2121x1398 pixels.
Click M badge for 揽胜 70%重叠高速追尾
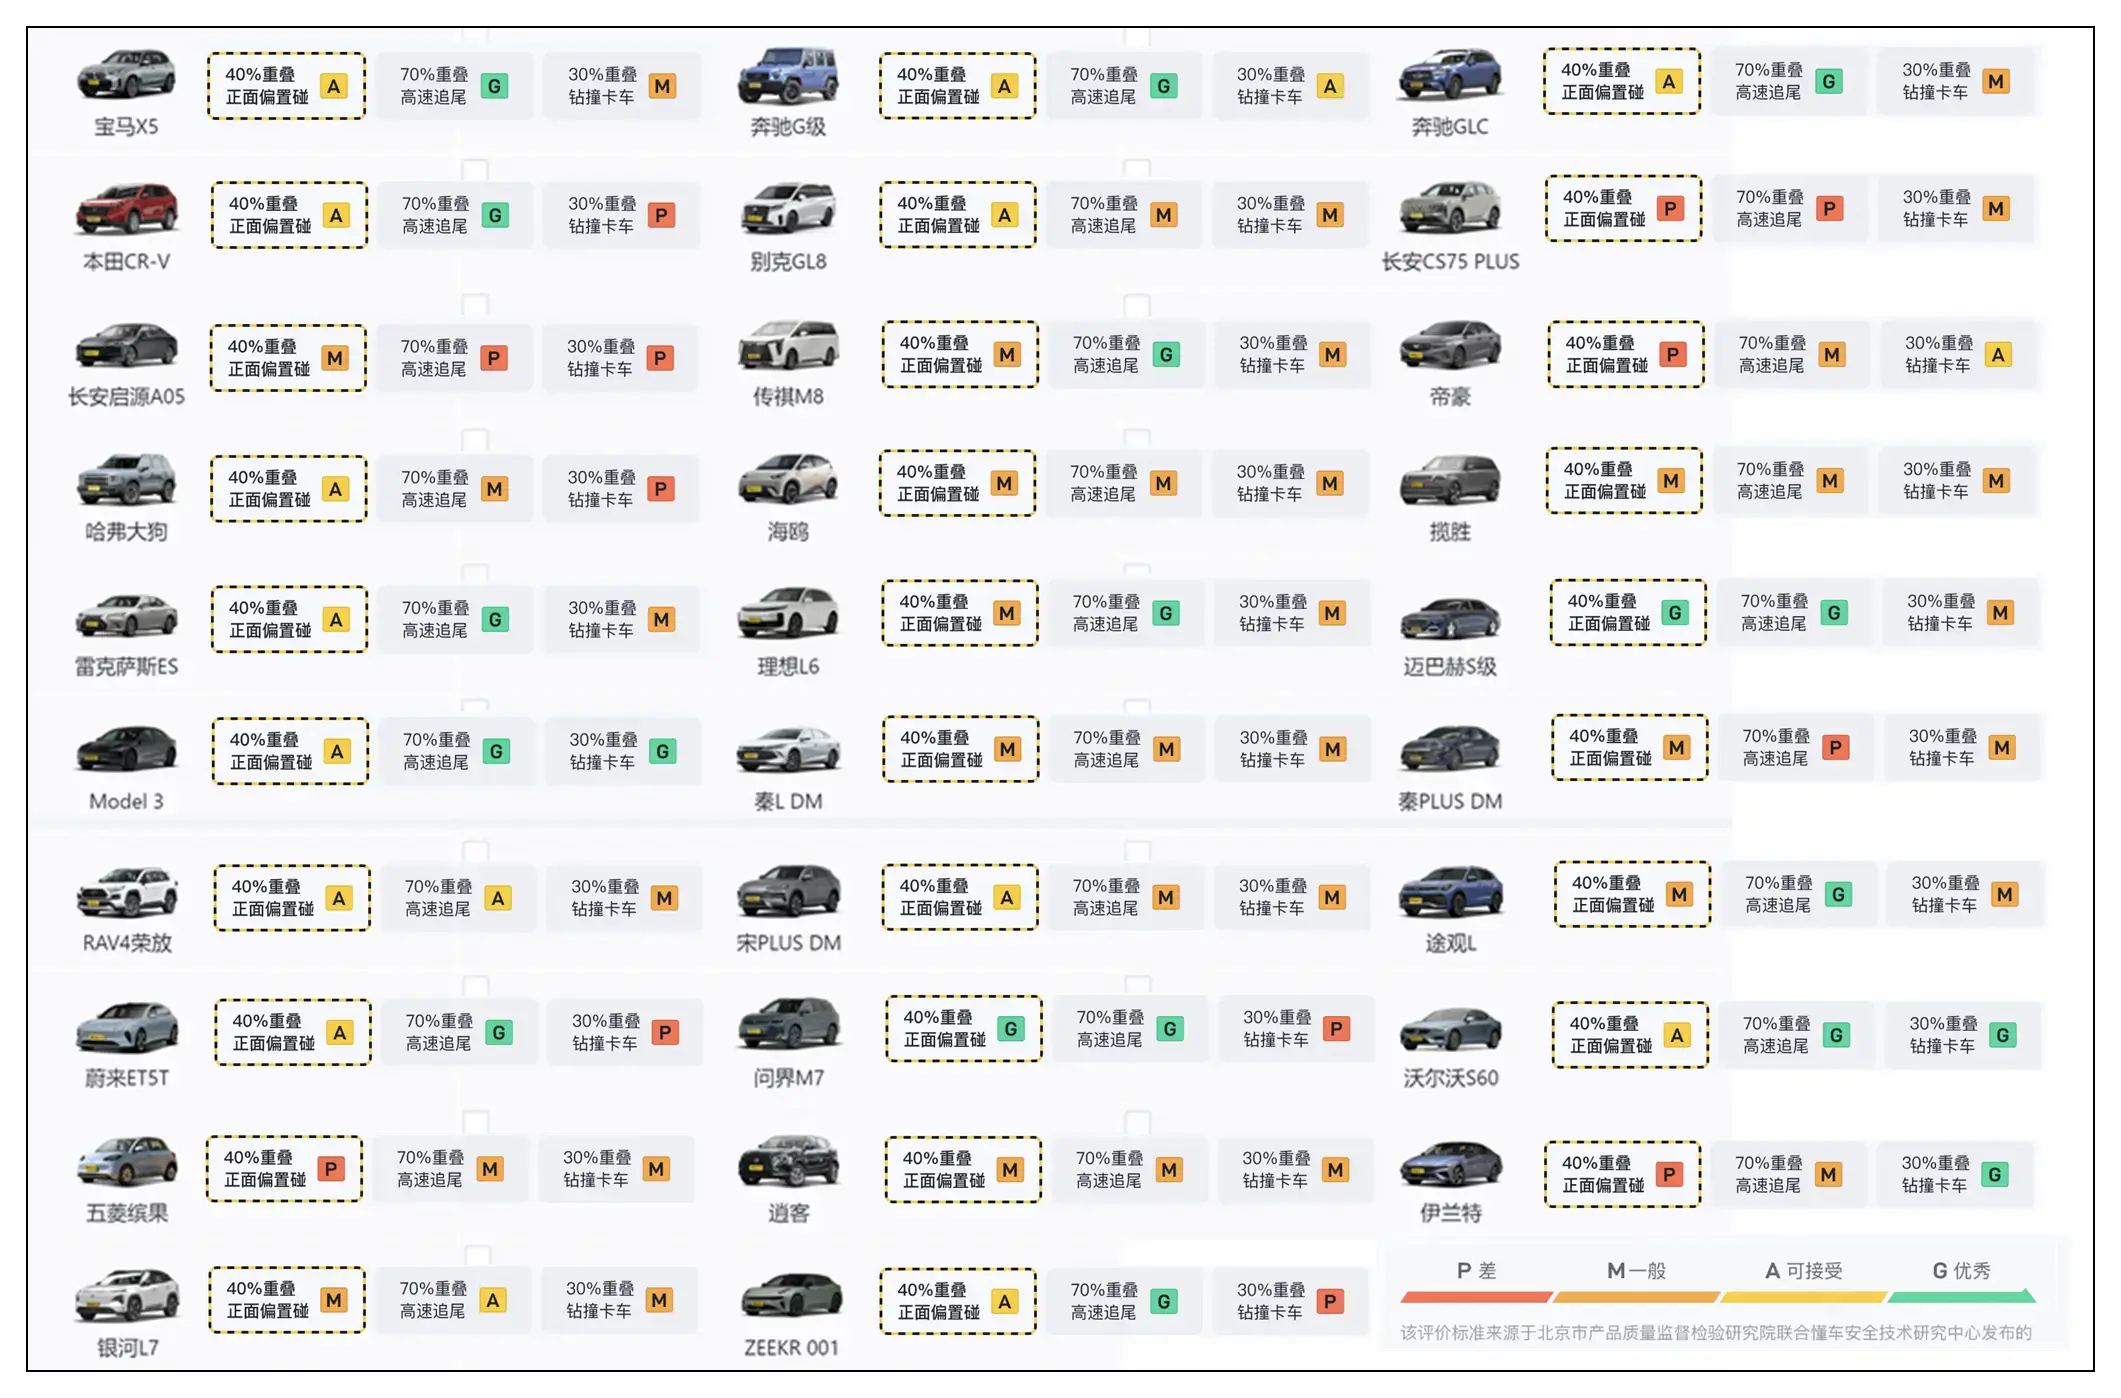(x=1830, y=481)
